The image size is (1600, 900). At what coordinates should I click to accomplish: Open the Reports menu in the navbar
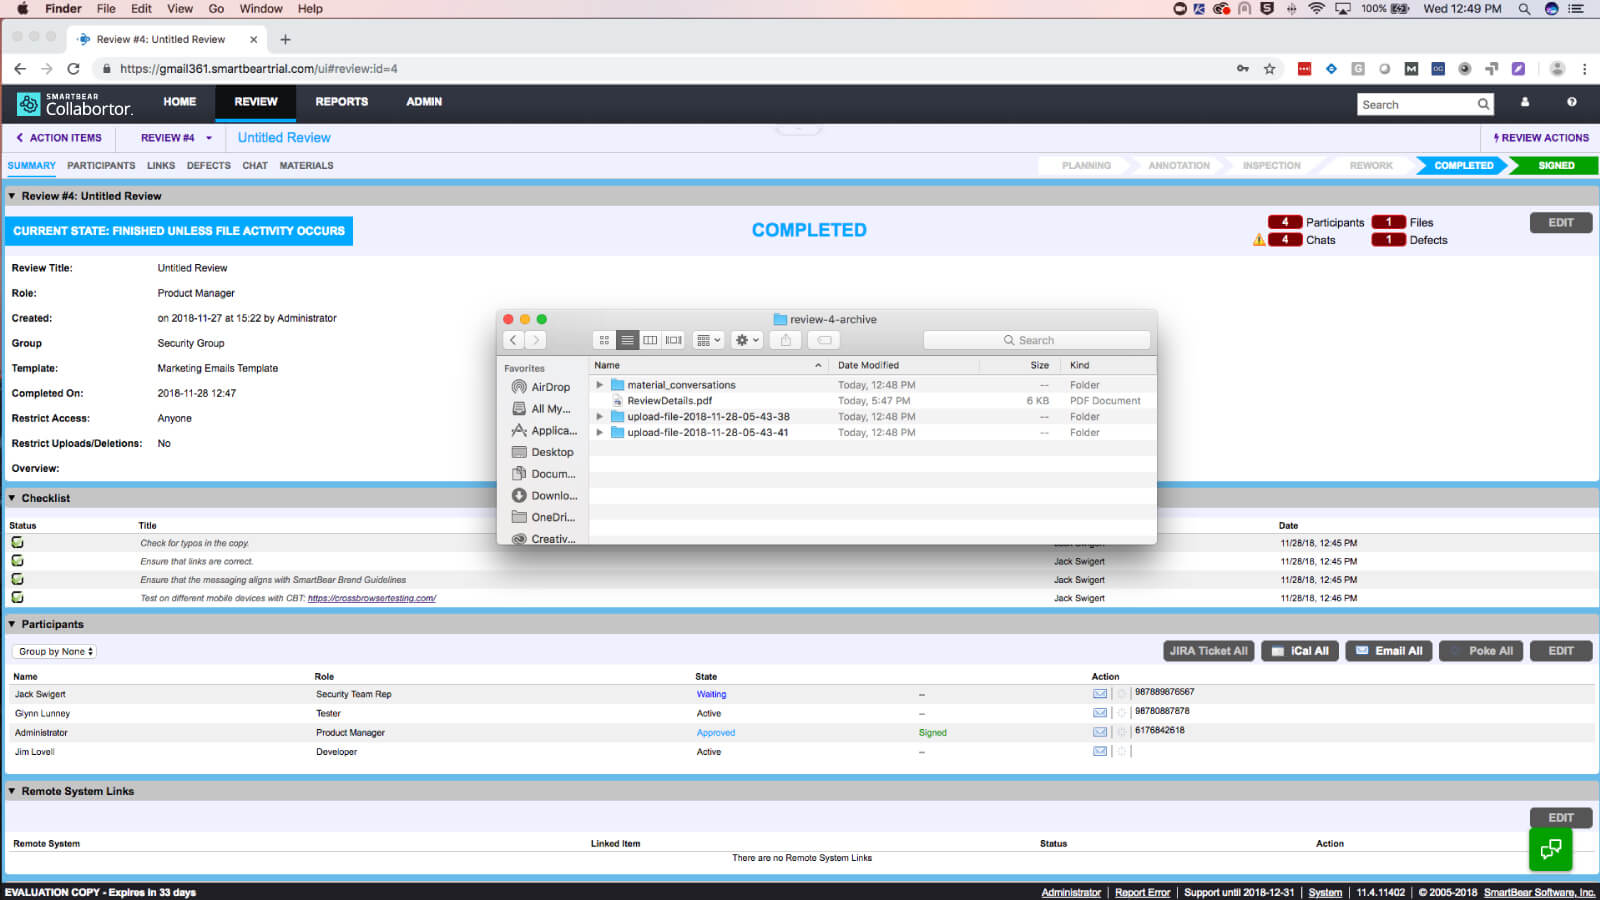point(341,102)
